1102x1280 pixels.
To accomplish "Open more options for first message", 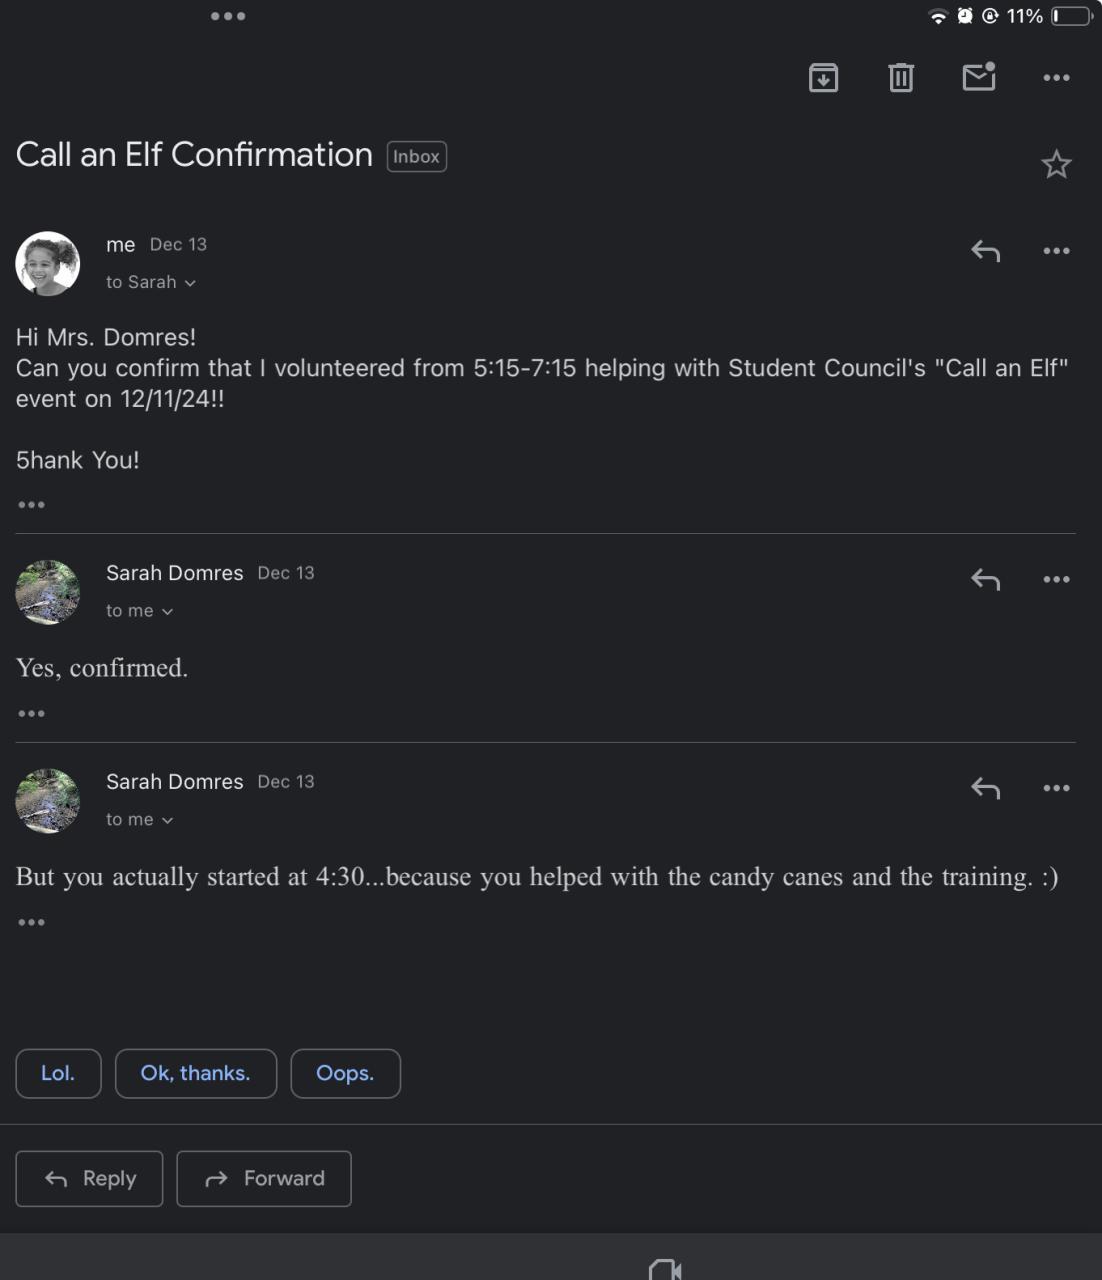I will point(1056,251).
